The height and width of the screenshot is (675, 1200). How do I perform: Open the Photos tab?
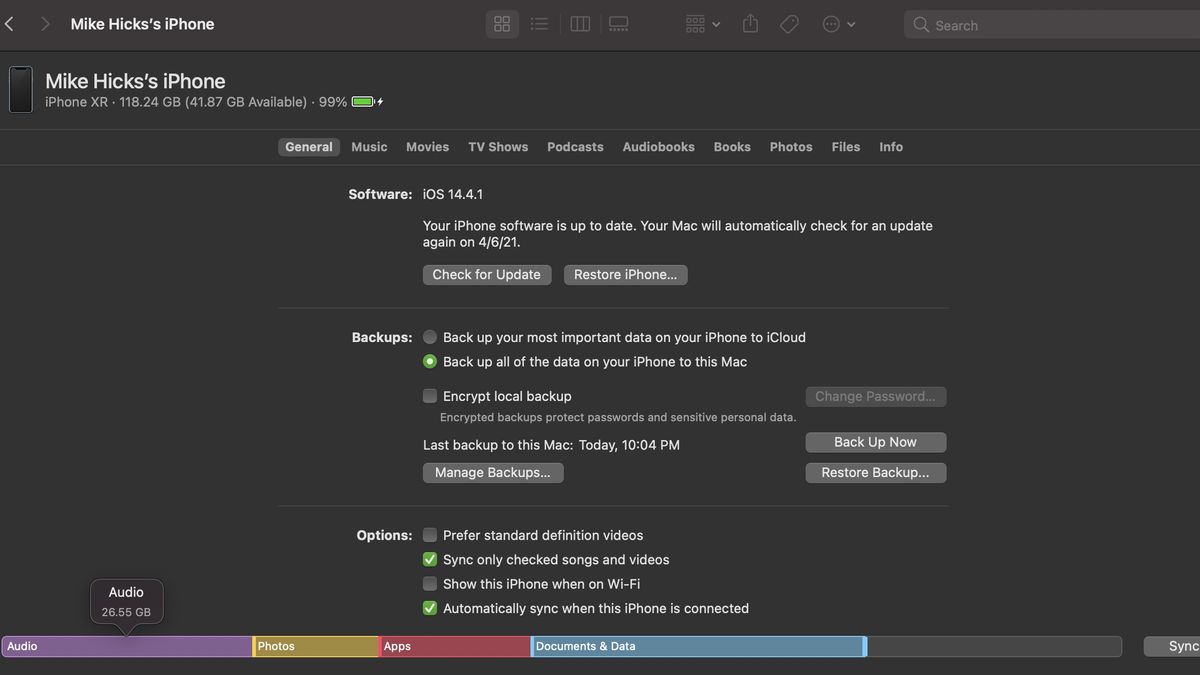pos(791,147)
